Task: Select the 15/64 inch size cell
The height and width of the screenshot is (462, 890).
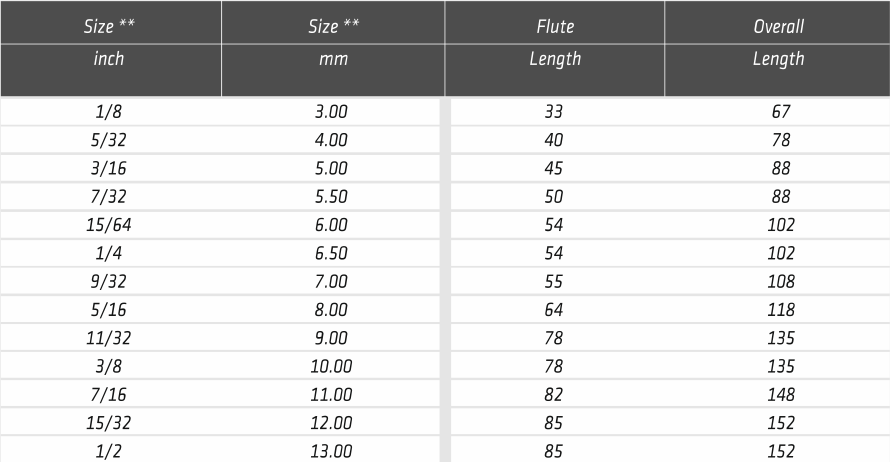Action: click(x=109, y=225)
